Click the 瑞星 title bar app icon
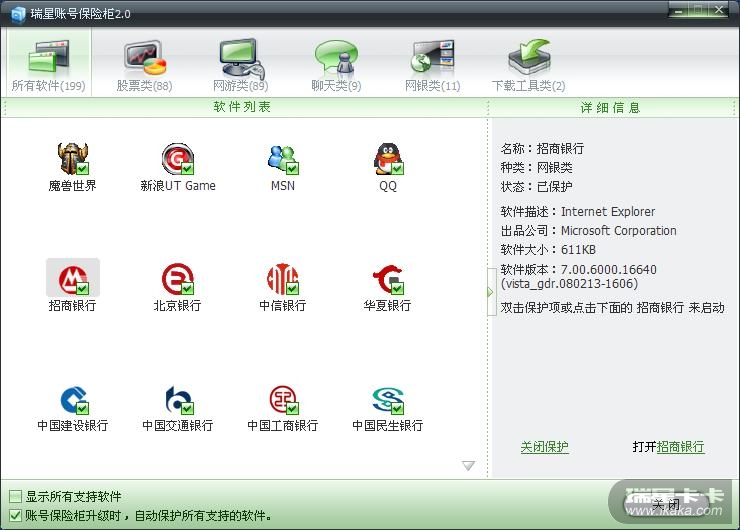The width and height of the screenshot is (740, 530). point(17,14)
